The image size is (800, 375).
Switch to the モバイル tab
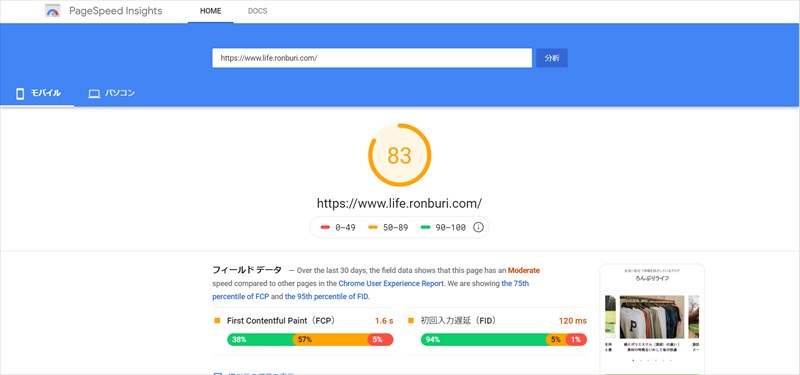pos(46,93)
